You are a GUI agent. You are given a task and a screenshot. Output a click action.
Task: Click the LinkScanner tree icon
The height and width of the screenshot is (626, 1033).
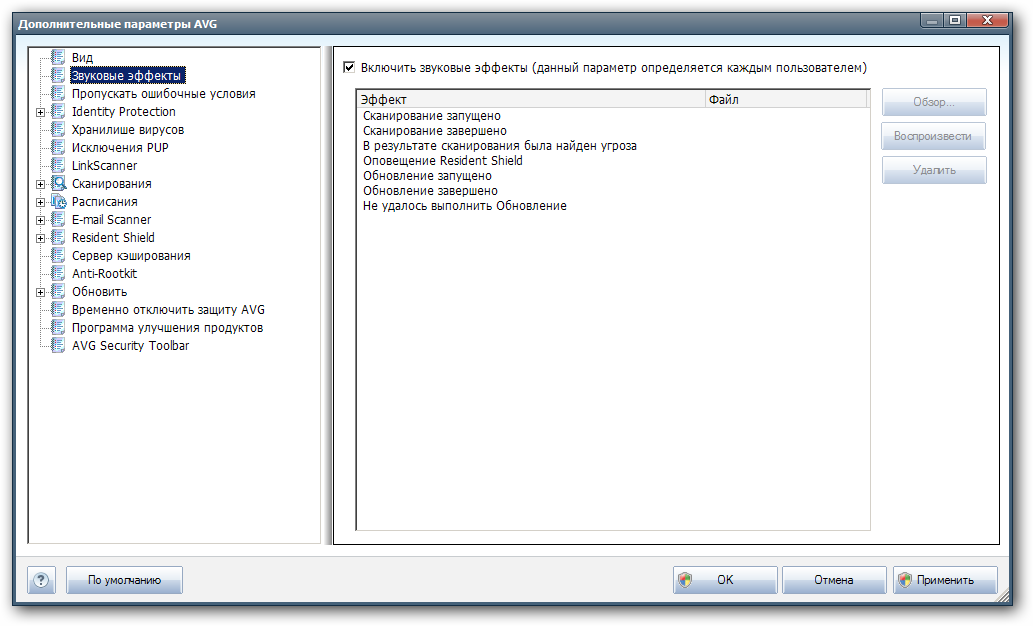pos(58,165)
